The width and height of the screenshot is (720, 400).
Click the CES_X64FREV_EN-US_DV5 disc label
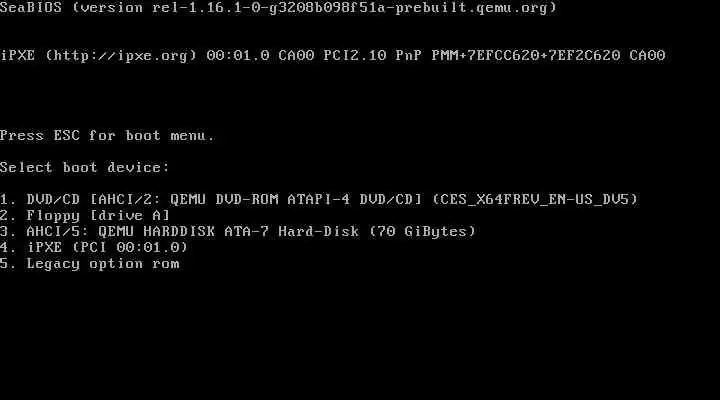click(535, 199)
